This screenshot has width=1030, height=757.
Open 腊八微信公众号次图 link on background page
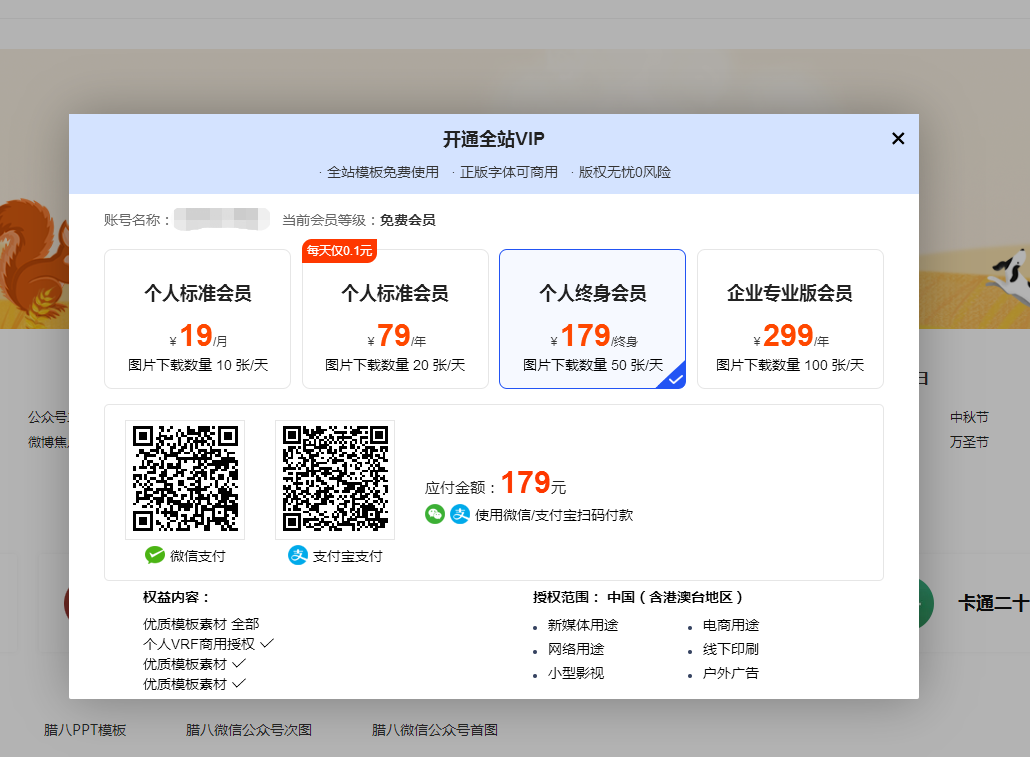coord(248,730)
